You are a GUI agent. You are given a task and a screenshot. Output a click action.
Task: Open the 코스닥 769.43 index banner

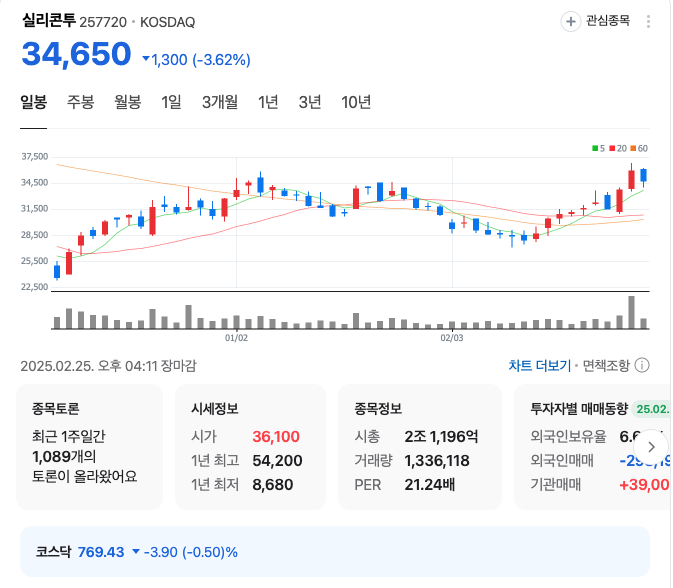coord(335,552)
